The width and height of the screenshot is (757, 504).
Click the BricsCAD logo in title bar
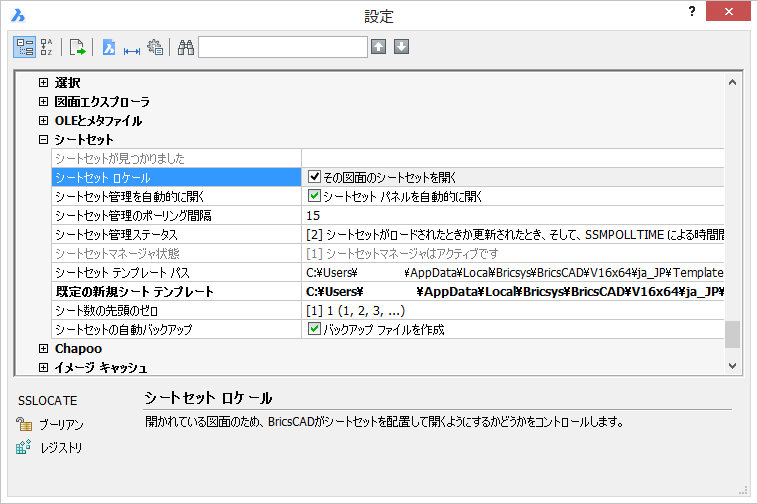(x=18, y=15)
